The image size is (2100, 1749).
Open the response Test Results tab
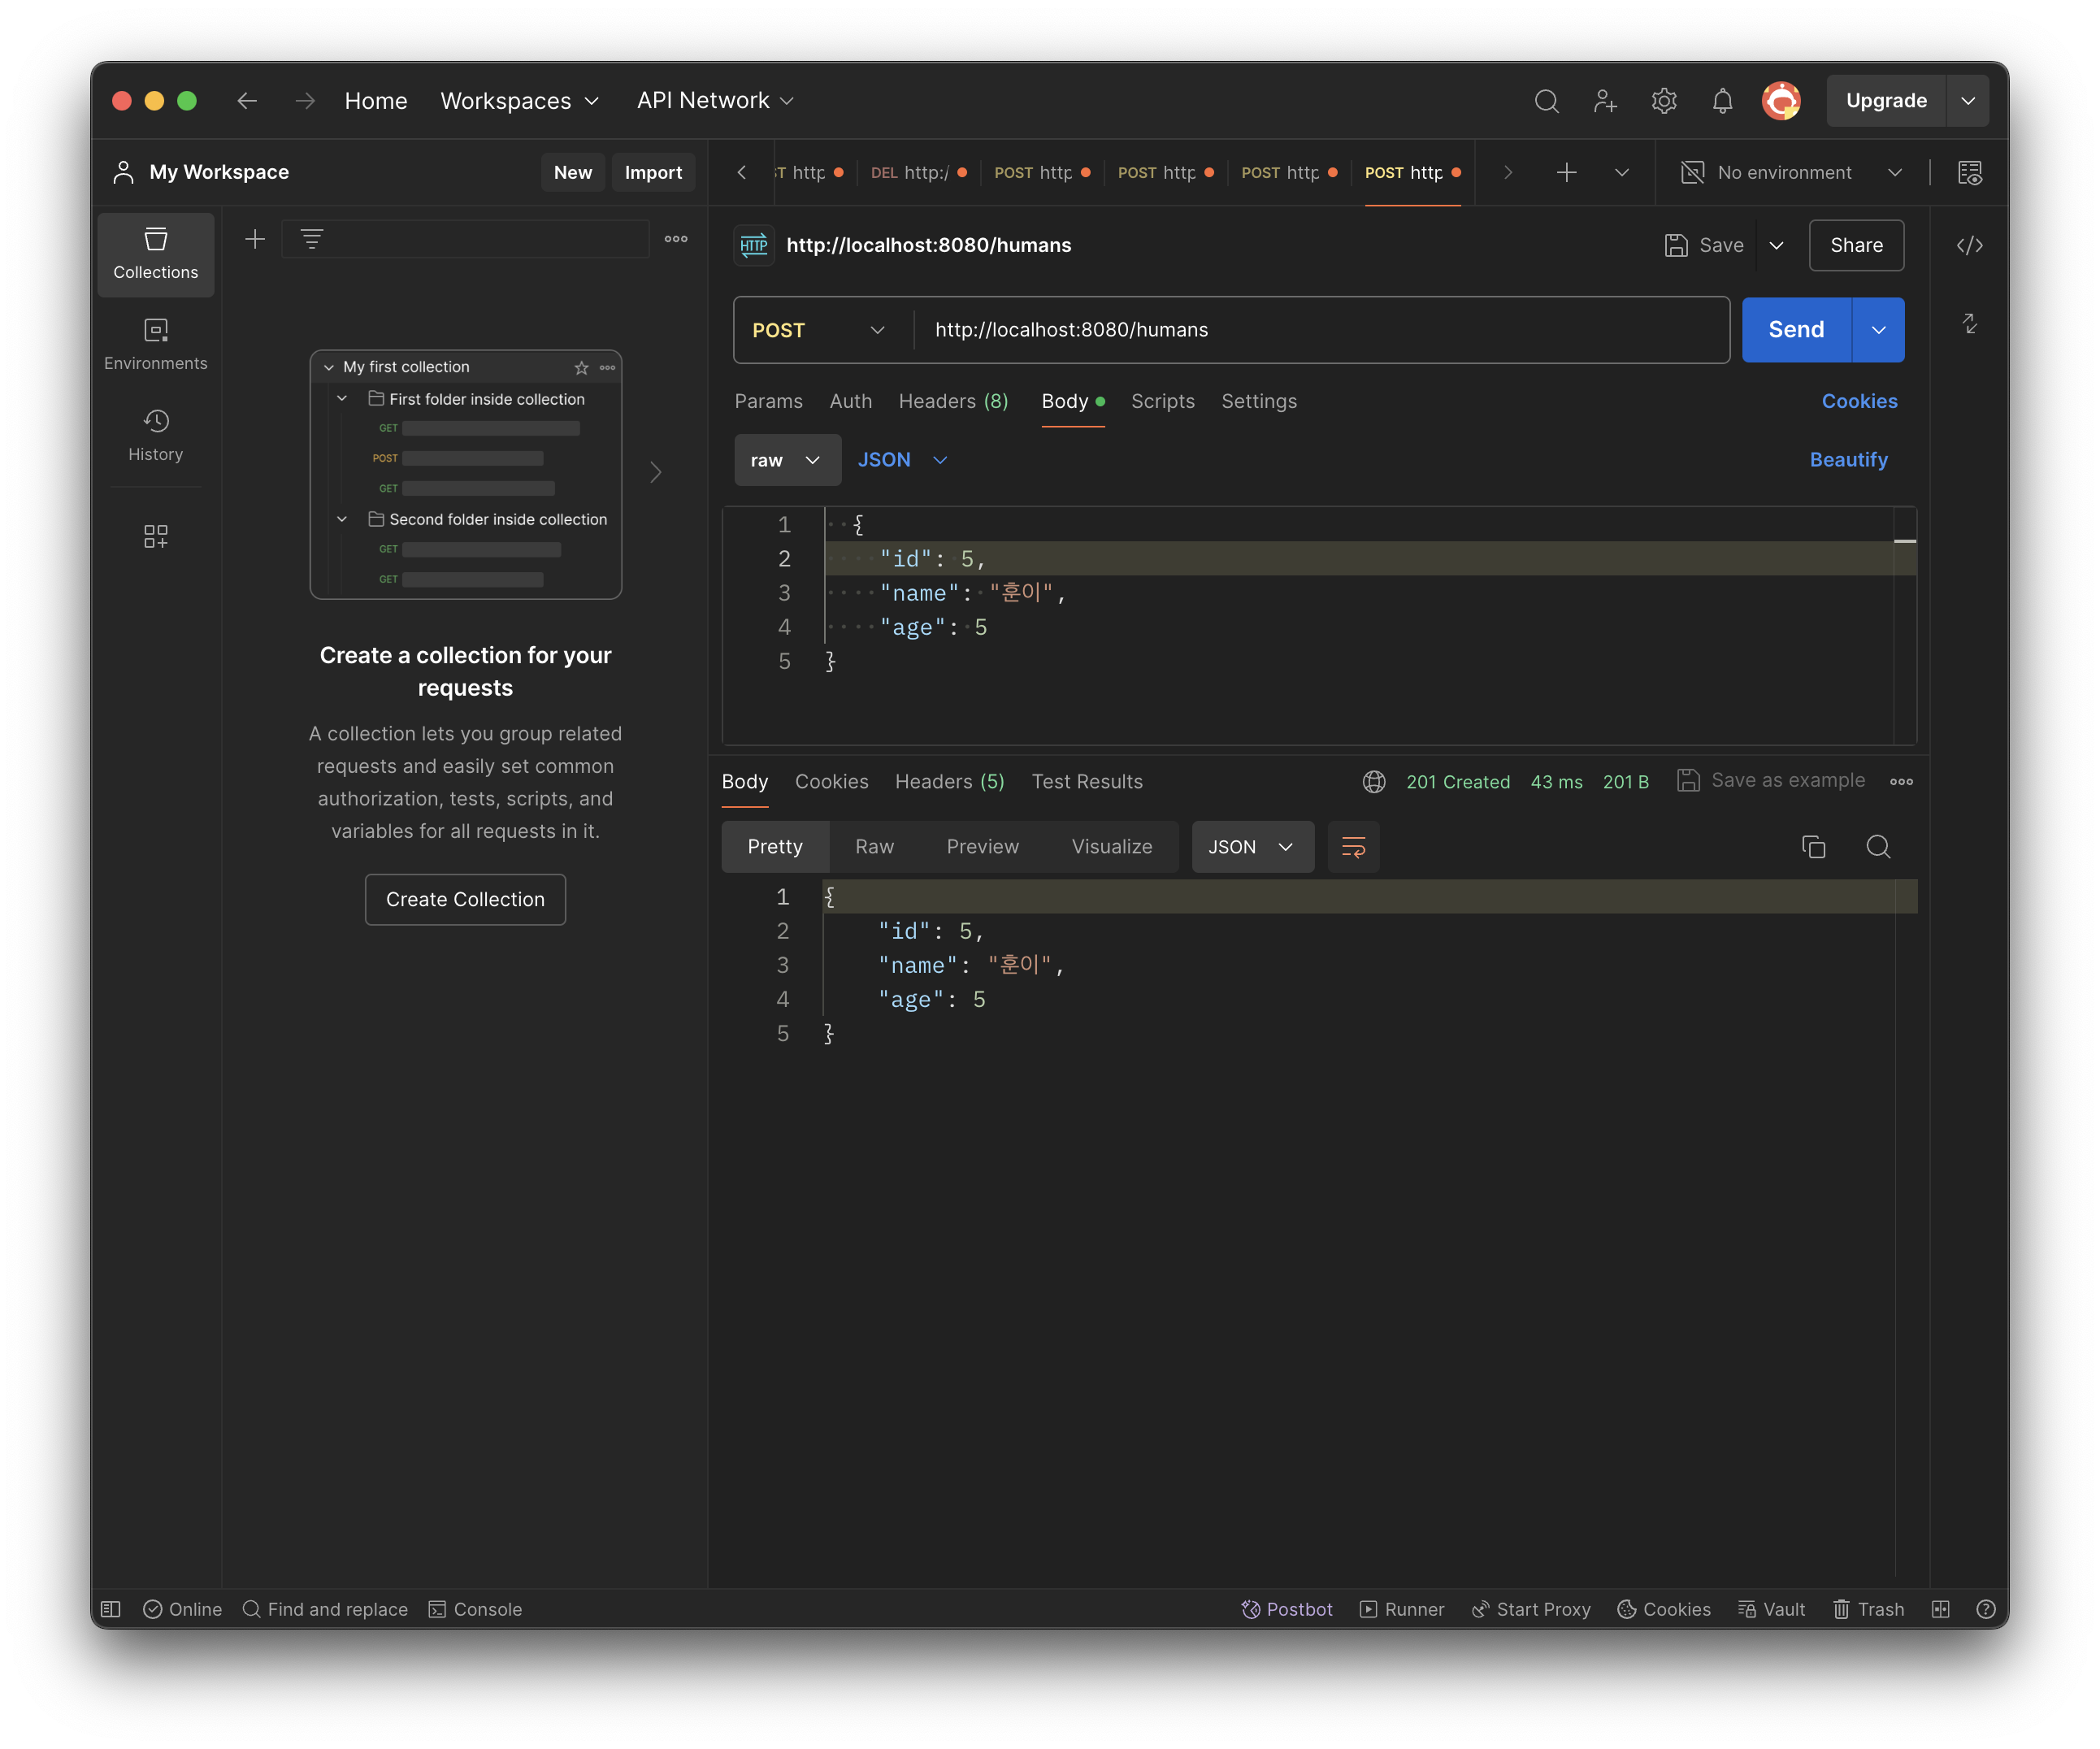[x=1086, y=782]
